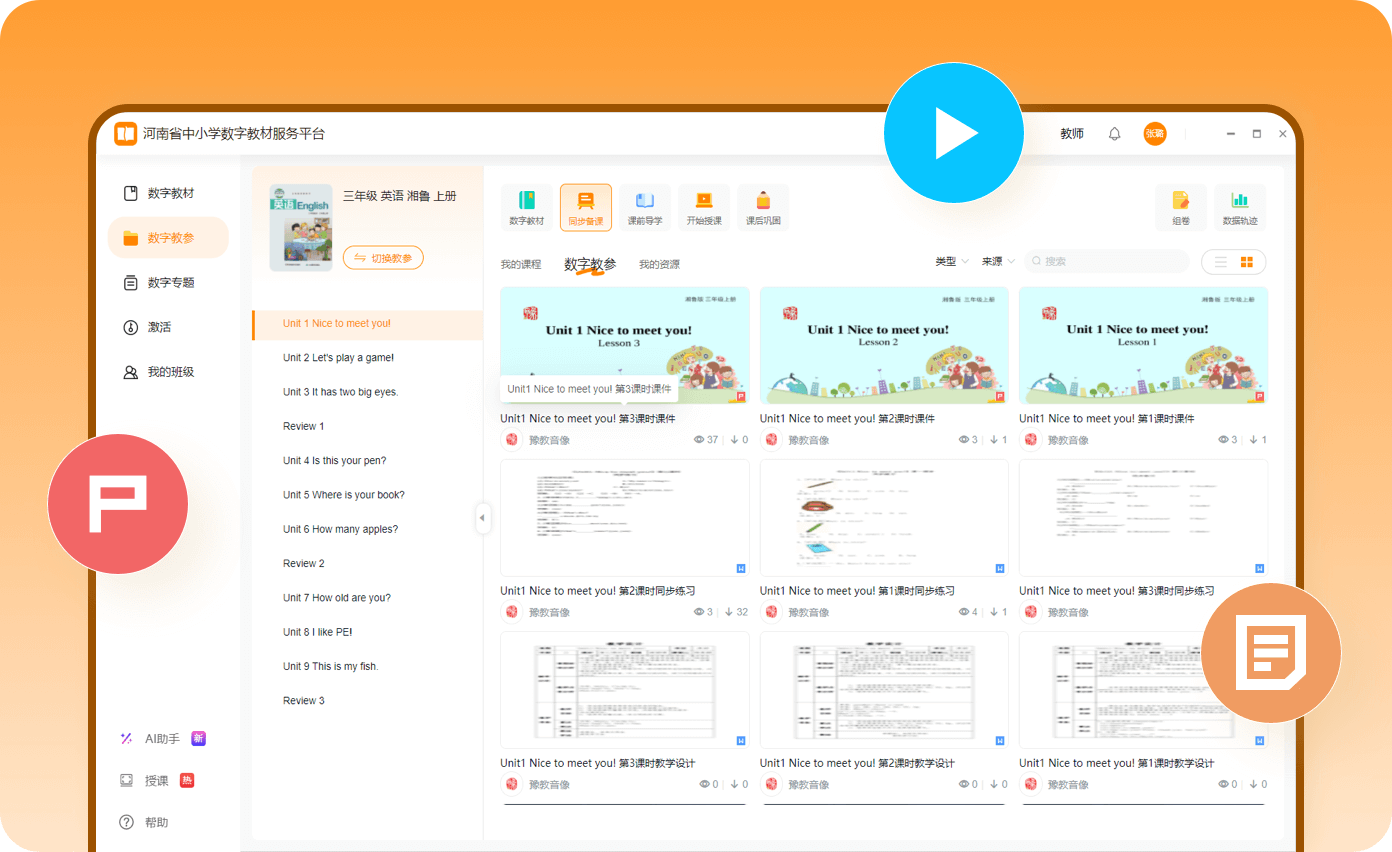Screen dimensions: 1392x852
Task: Open the Lesson 1 courseware thumbnail
Action: [x=1143, y=345]
